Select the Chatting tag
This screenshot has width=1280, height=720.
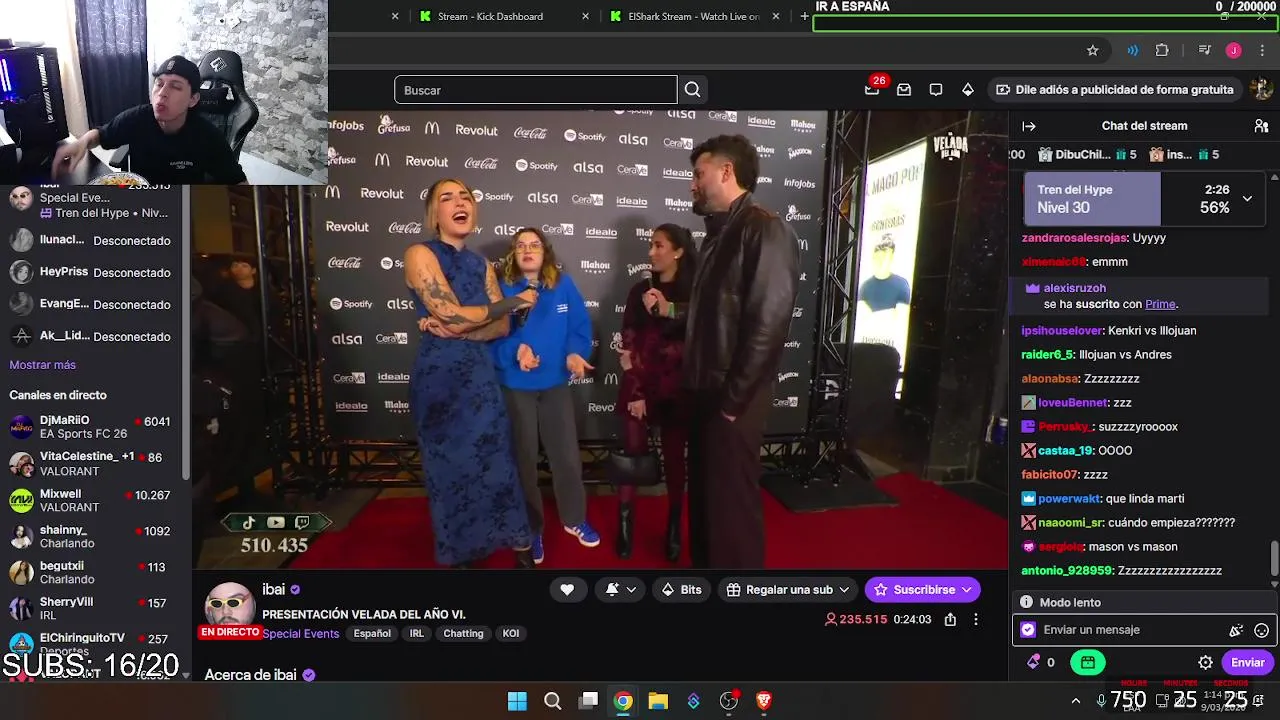point(463,634)
